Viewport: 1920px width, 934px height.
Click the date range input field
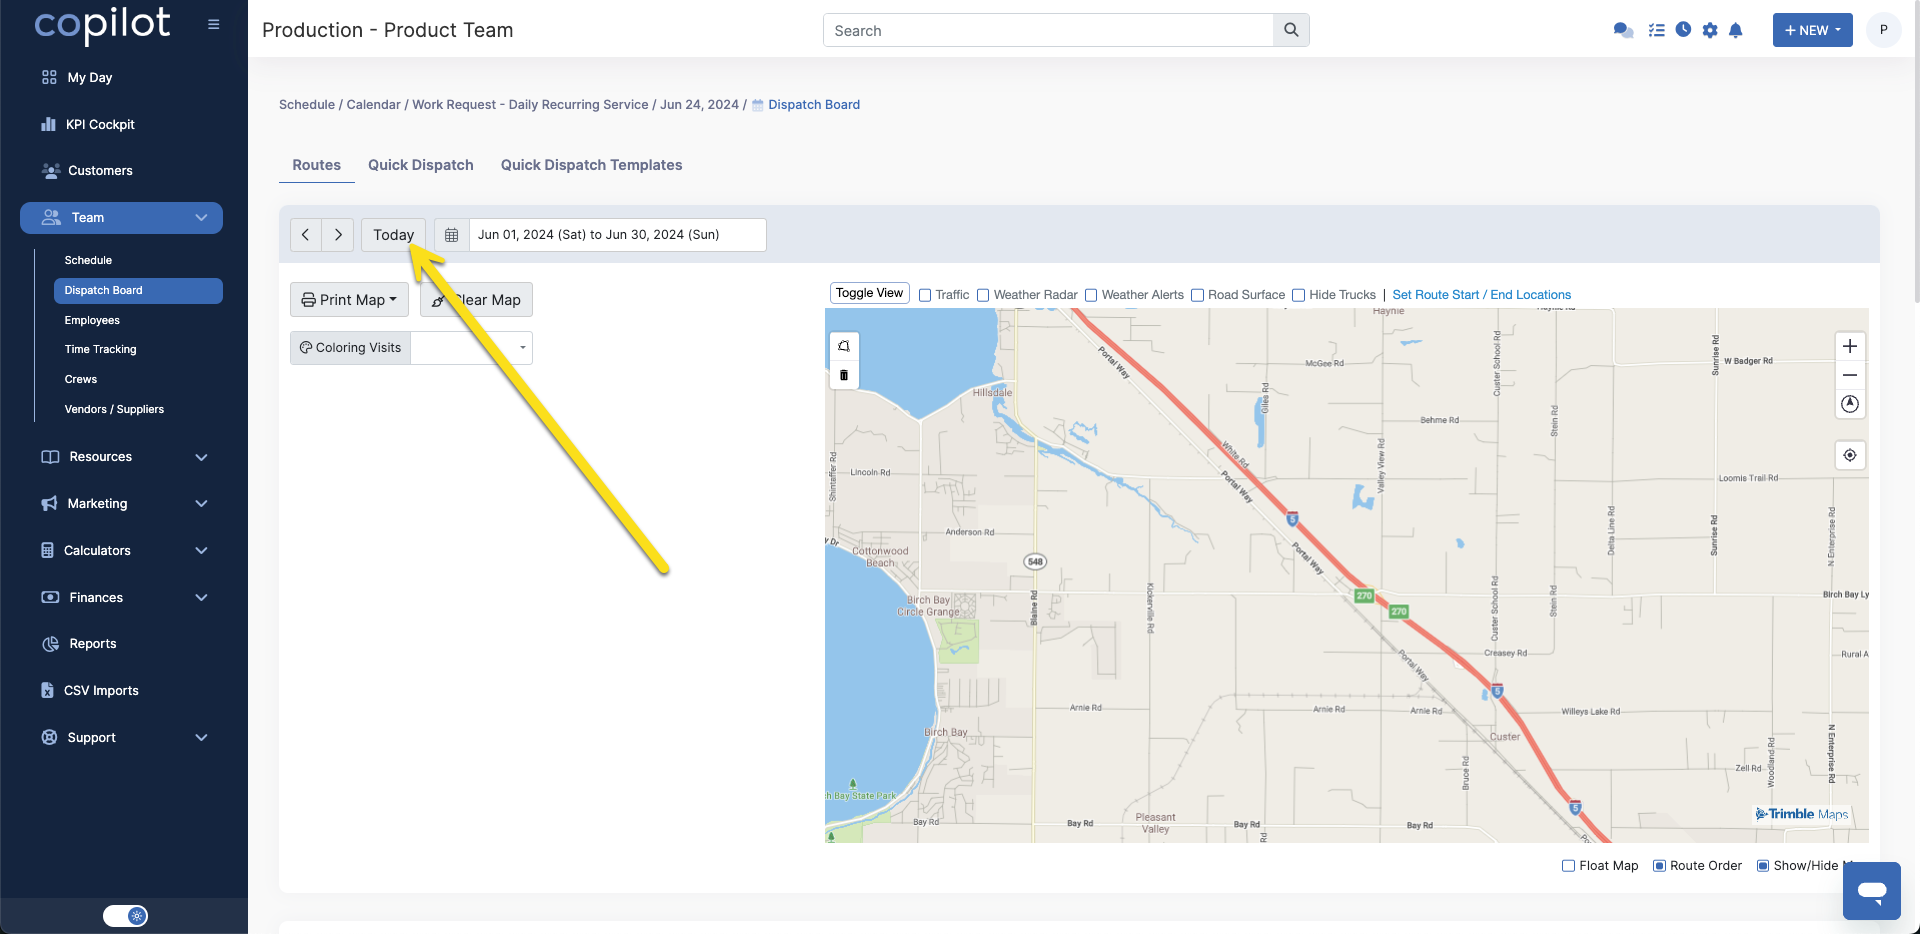pos(617,234)
